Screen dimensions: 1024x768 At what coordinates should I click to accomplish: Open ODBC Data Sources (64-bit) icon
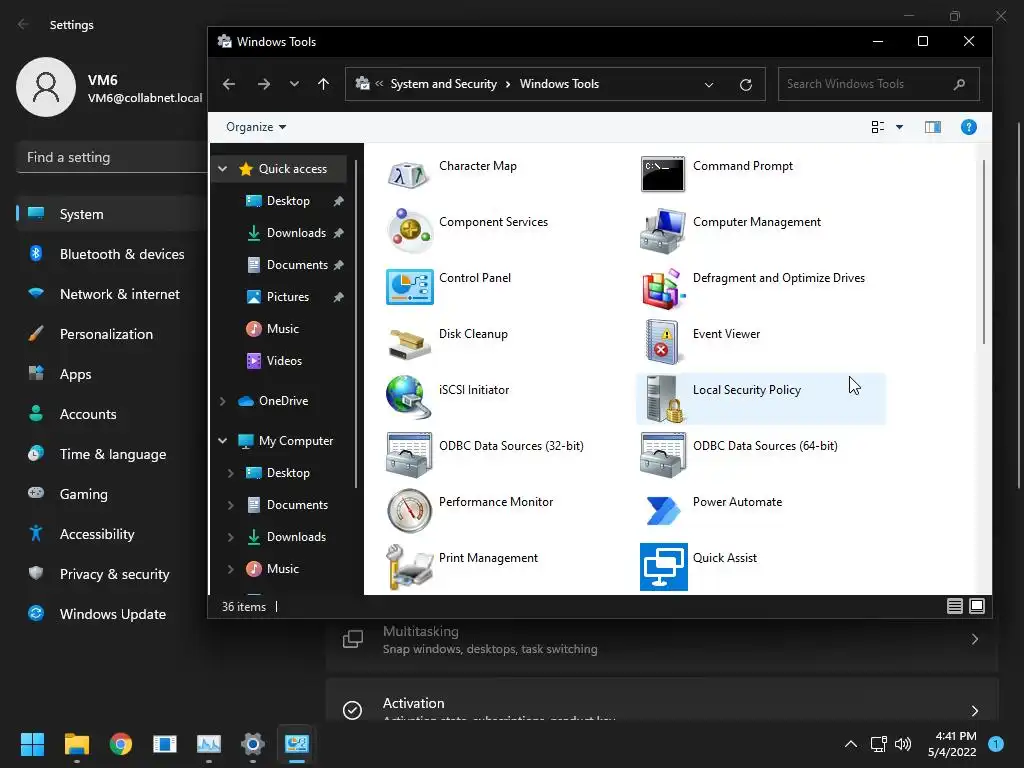(x=663, y=455)
